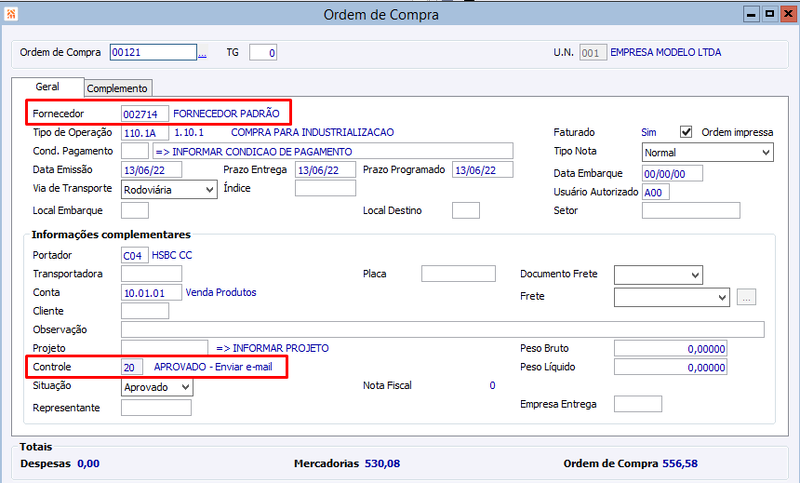The height and width of the screenshot is (483, 800).
Task: Click the U.N. code field 001
Action: [593, 53]
